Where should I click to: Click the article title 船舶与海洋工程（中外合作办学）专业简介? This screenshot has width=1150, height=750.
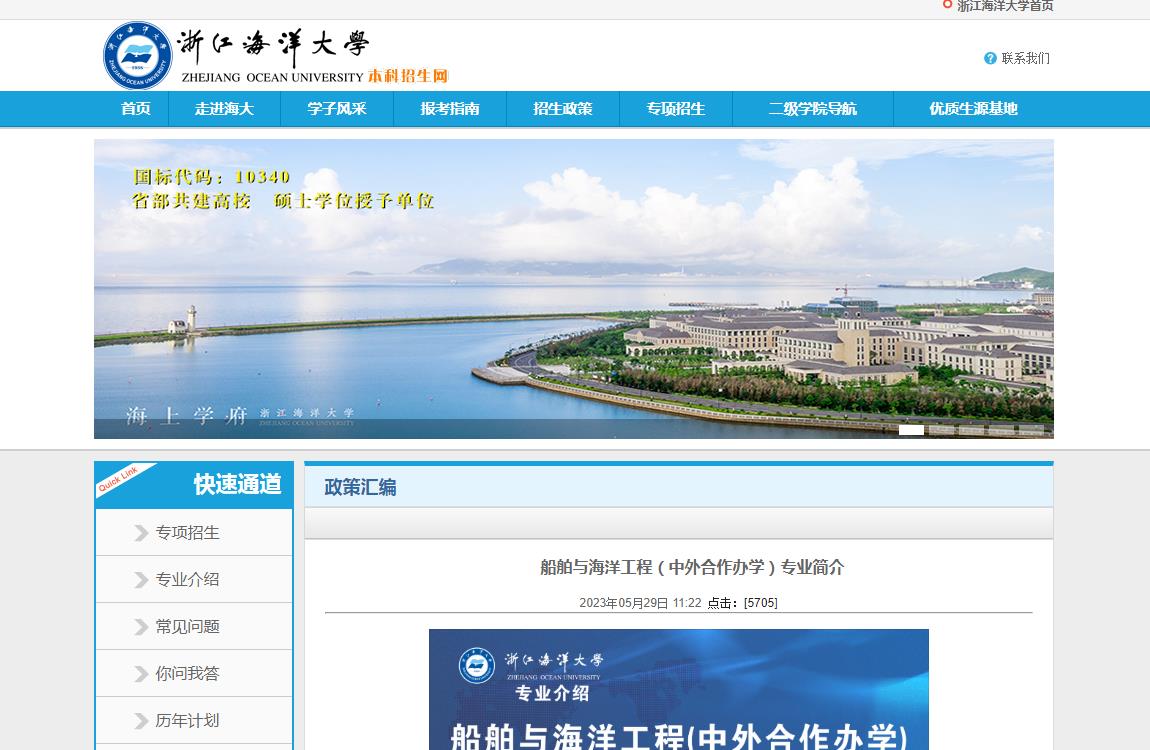point(692,567)
